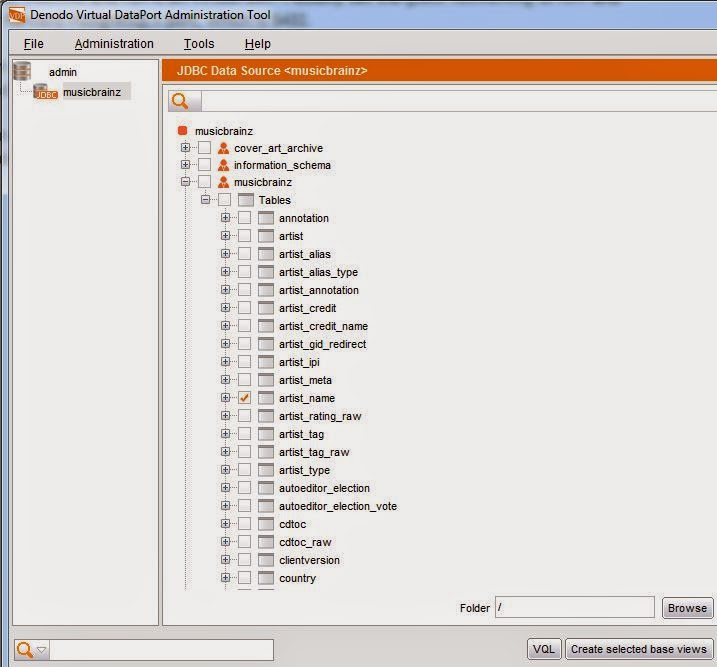Expand the information_schema node
717x667 pixels.
pyautogui.click(x=185, y=164)
